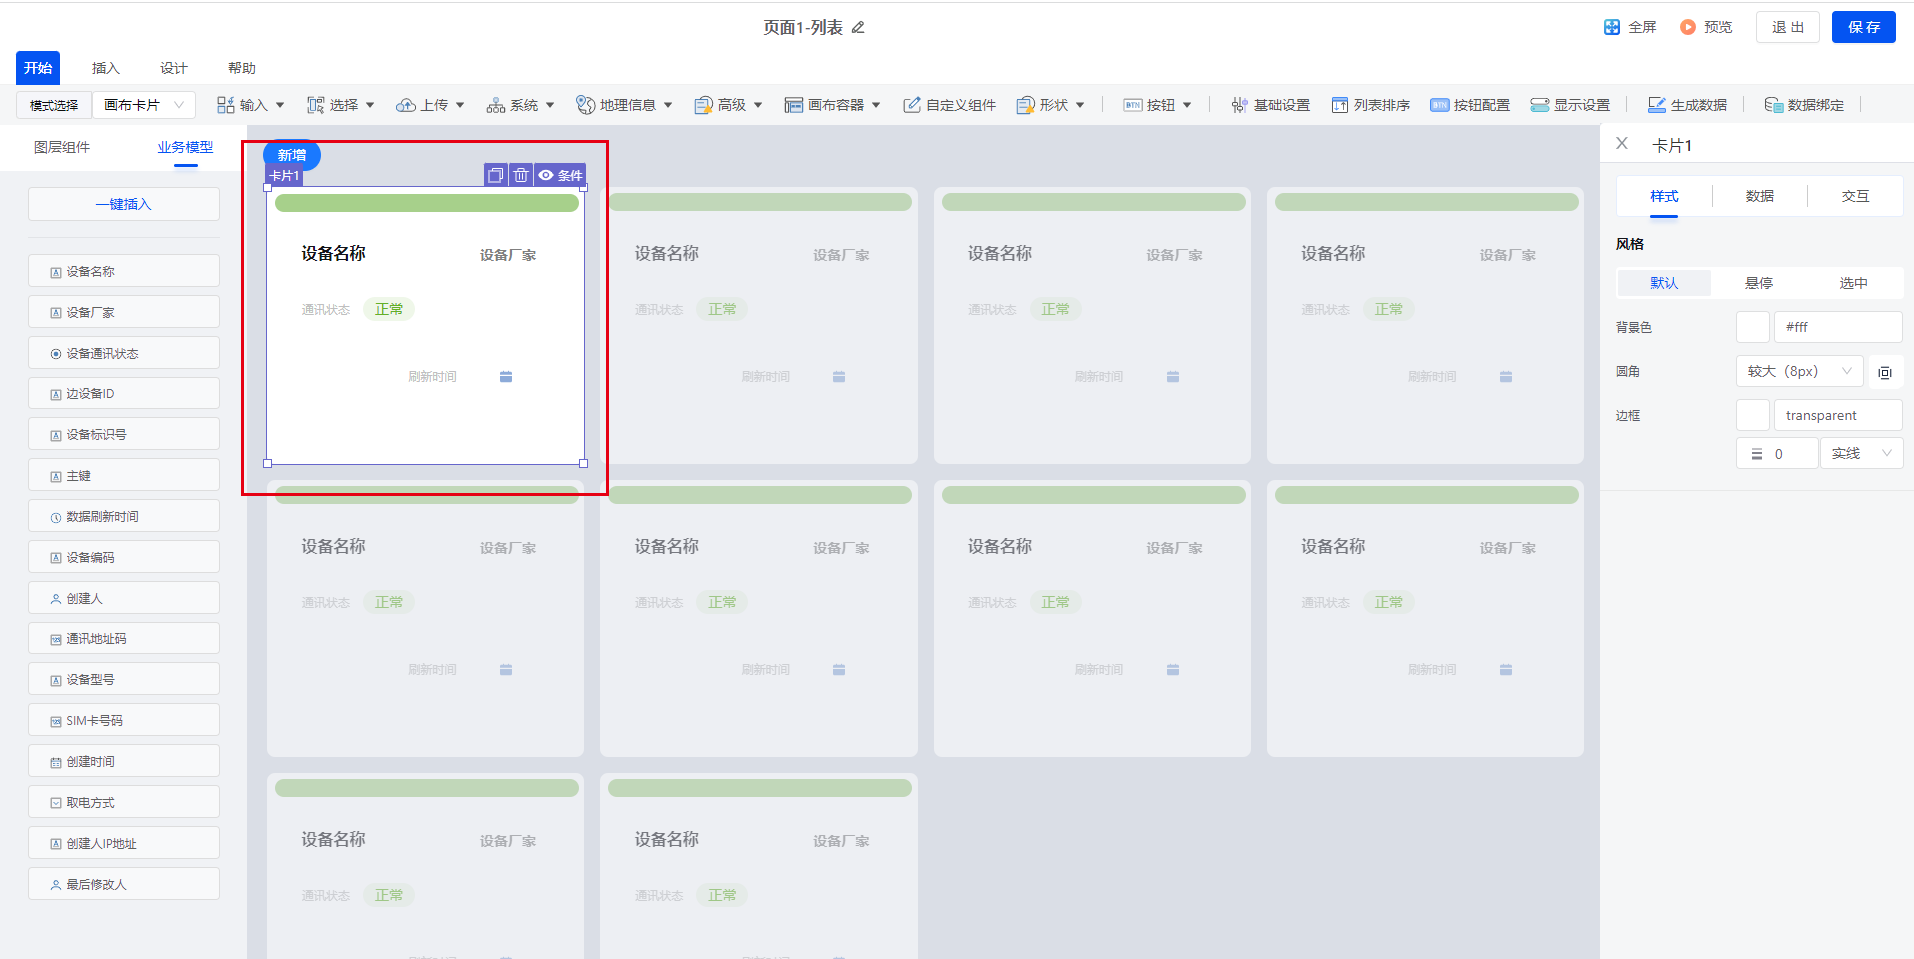This screenshot has height=959, width=1914.
Task: Open 列表排序 in the toolbar
Action: point(1371,105)
